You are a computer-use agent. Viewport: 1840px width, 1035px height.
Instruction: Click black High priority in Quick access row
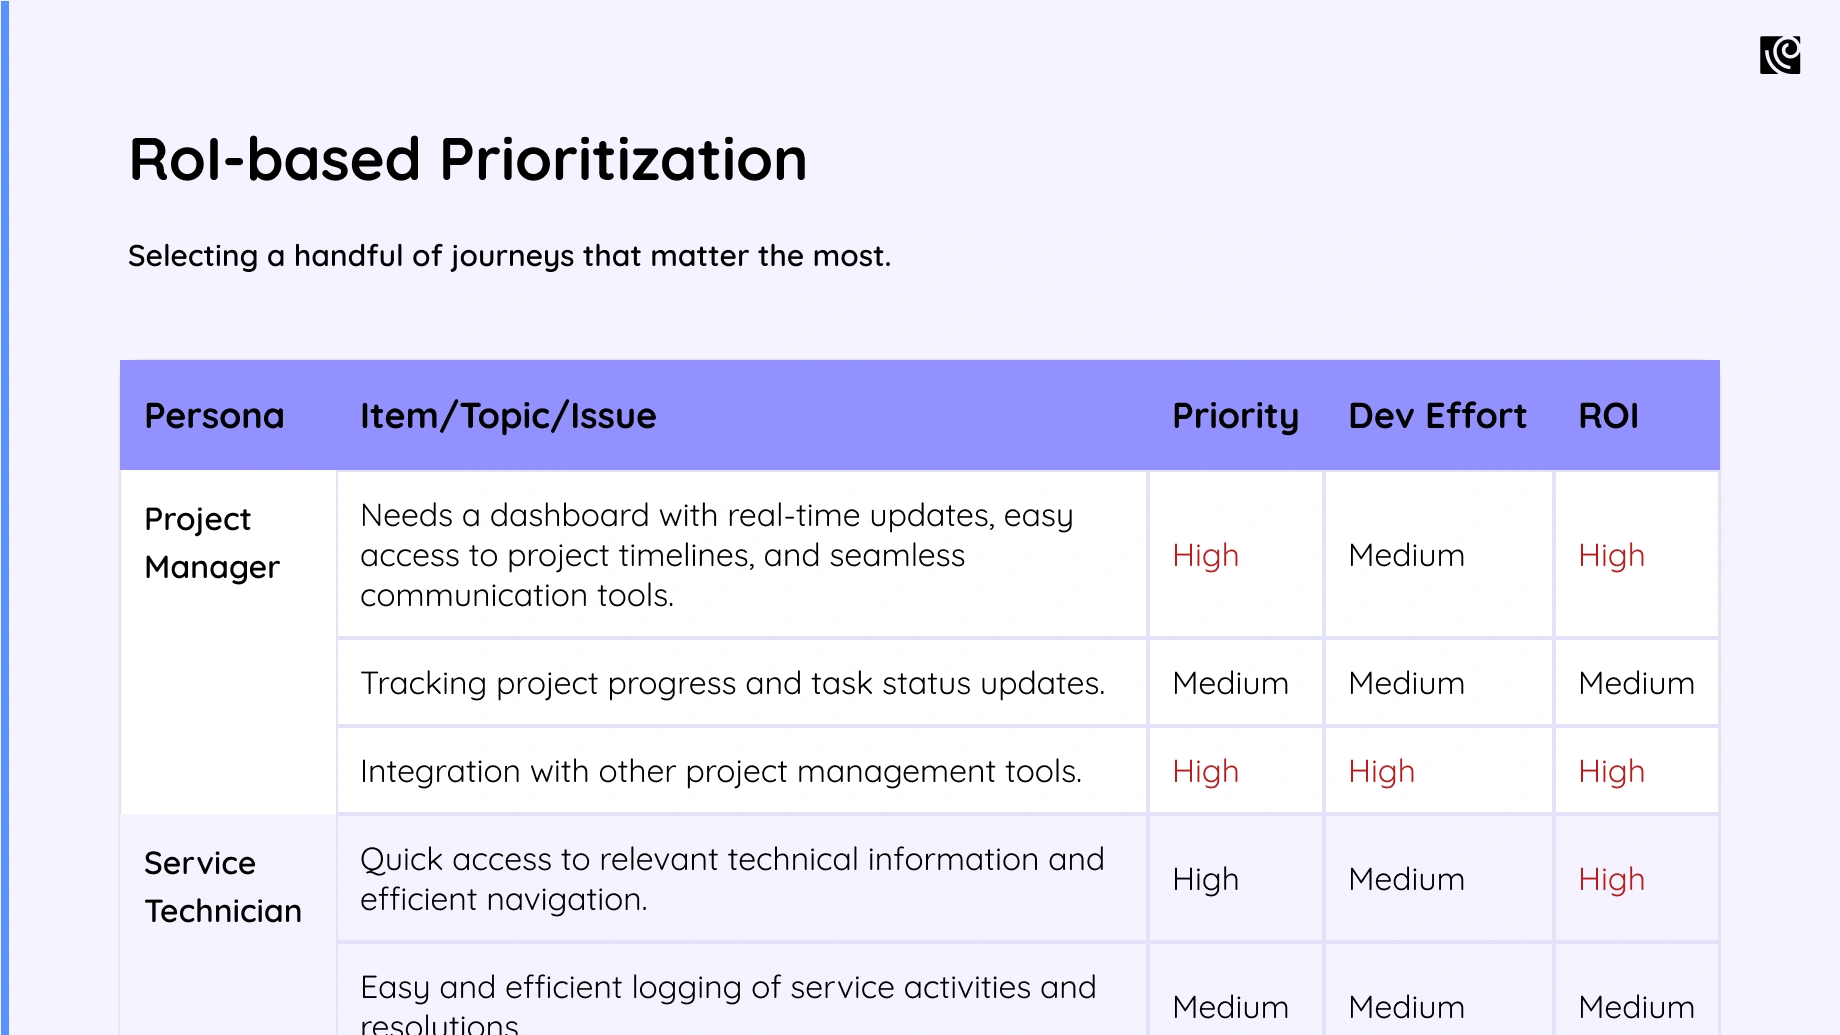(x=1205, y=879)
